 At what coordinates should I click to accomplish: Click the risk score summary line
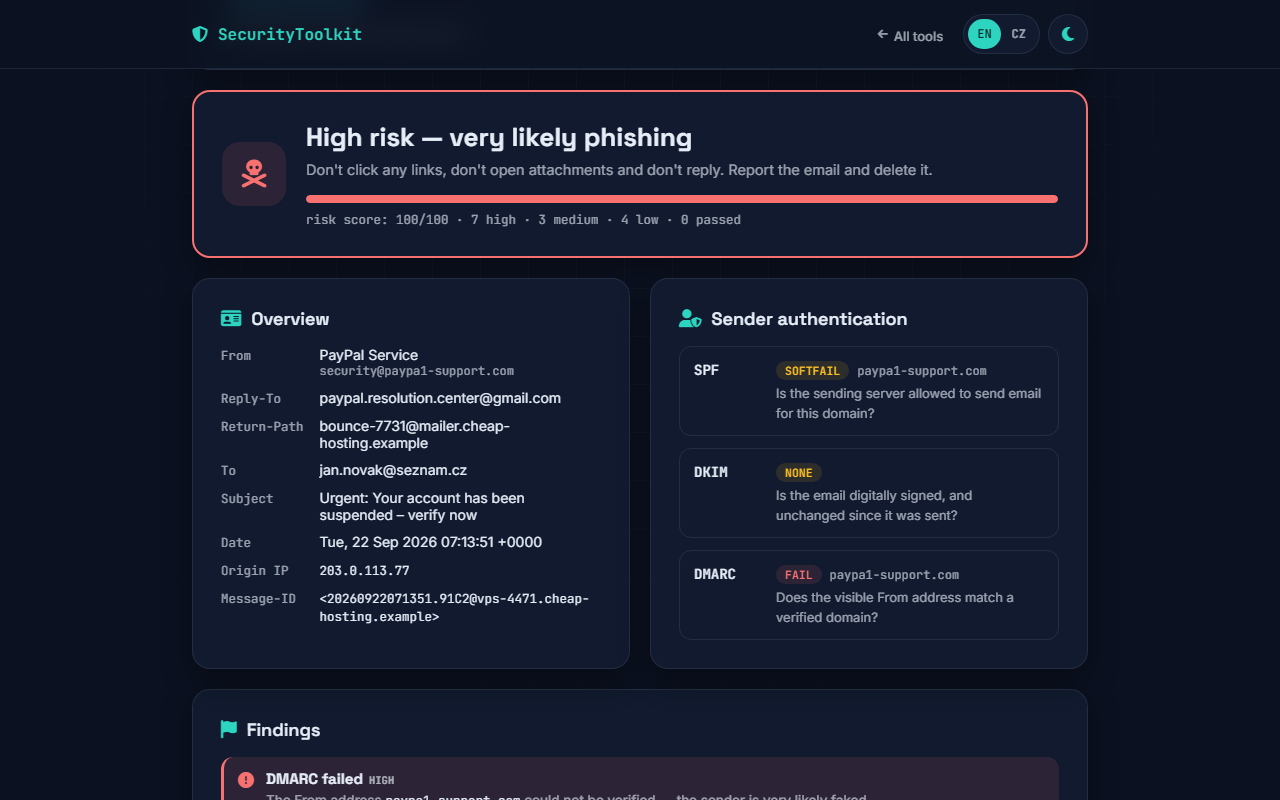pyautogui.click(x=523, y=220)
